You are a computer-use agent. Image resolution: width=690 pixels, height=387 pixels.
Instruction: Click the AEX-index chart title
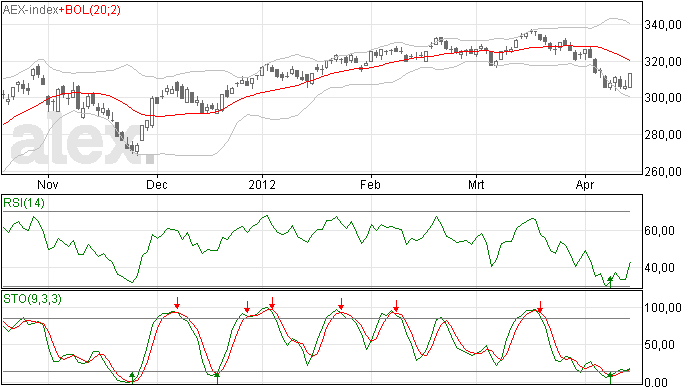[30, 10]
